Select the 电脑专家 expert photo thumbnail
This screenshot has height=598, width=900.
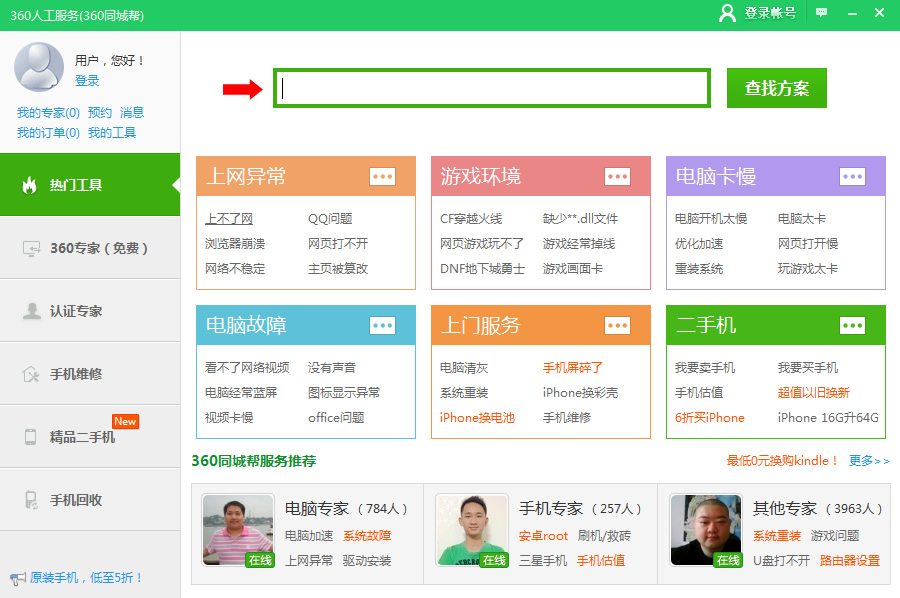238,530
